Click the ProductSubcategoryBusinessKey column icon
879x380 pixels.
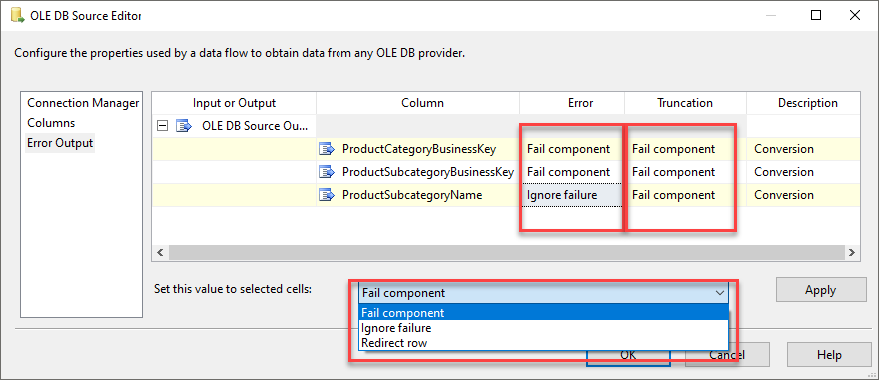(x=327, y=172)
